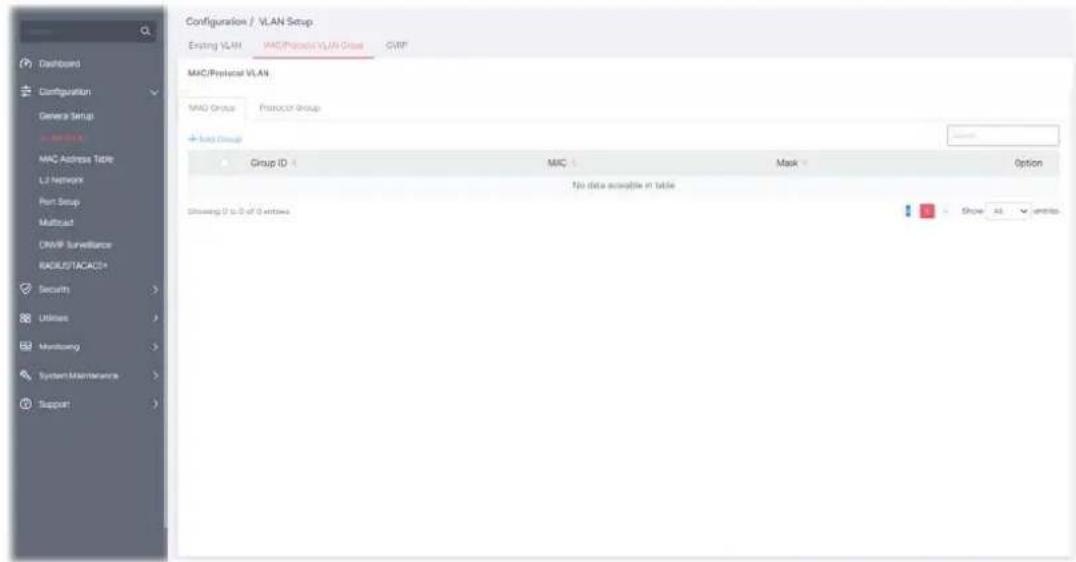Expand the Utilities menu chevron
Image resolution: width=1076 pixels, height=562 pixels.
(x=155, y=318)
